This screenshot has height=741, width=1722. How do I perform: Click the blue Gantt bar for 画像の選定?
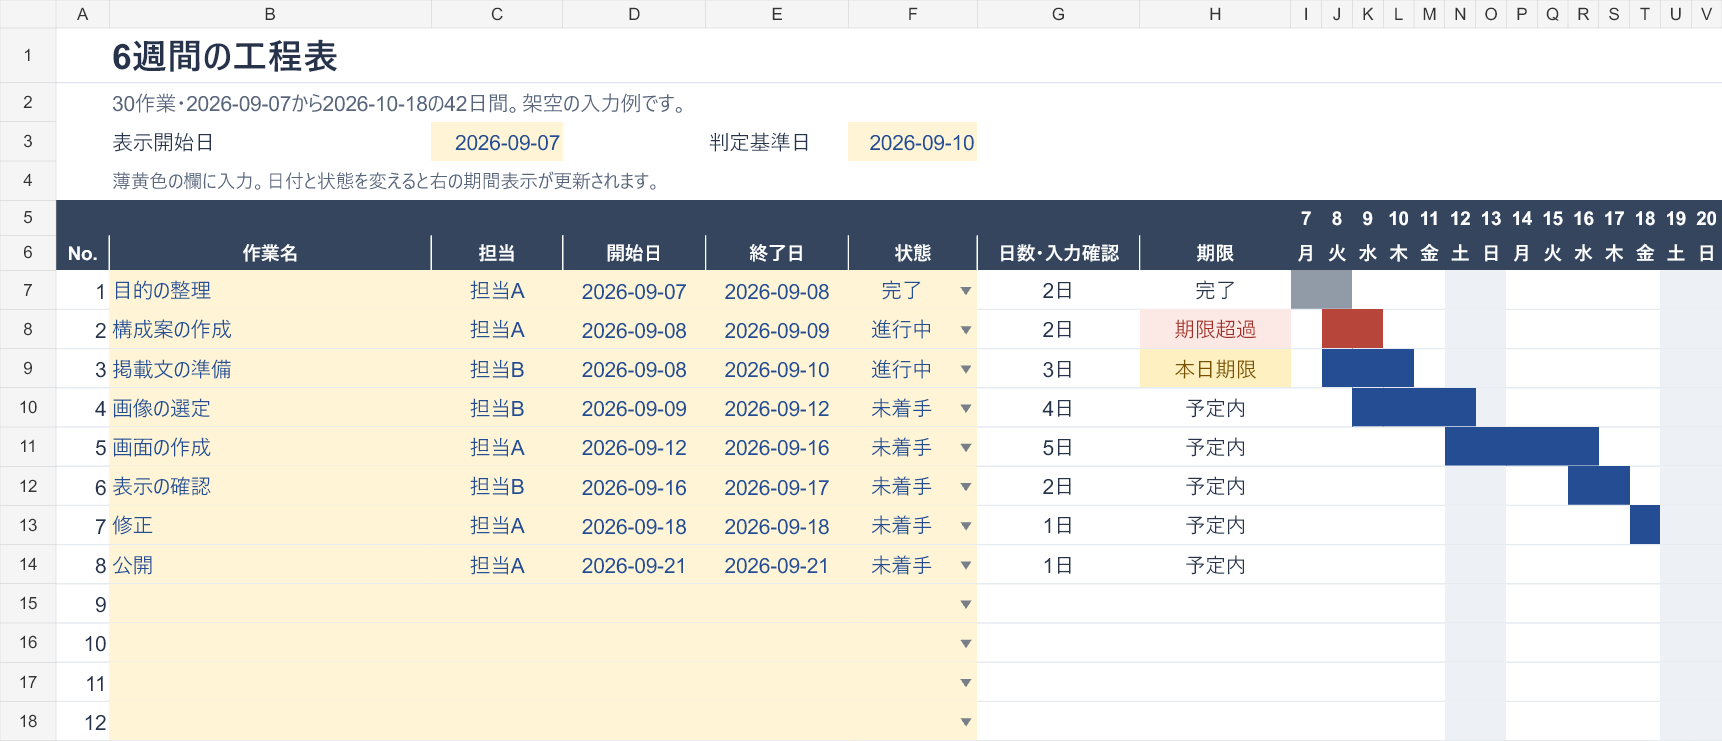pyautogui.click(x=1414, y=408)
